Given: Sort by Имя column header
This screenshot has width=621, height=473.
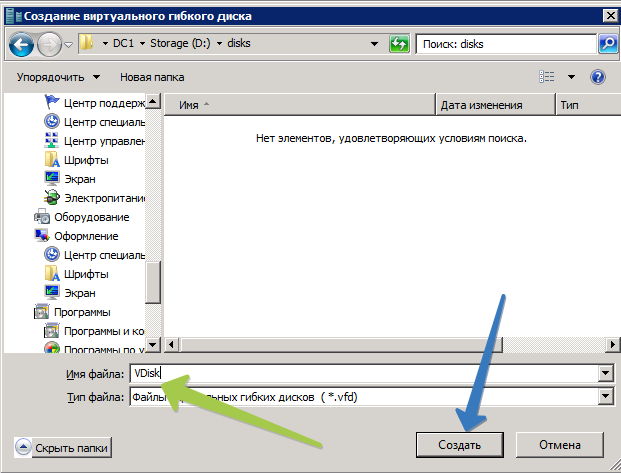Looking at the screenshot, I should pos(299,105).
